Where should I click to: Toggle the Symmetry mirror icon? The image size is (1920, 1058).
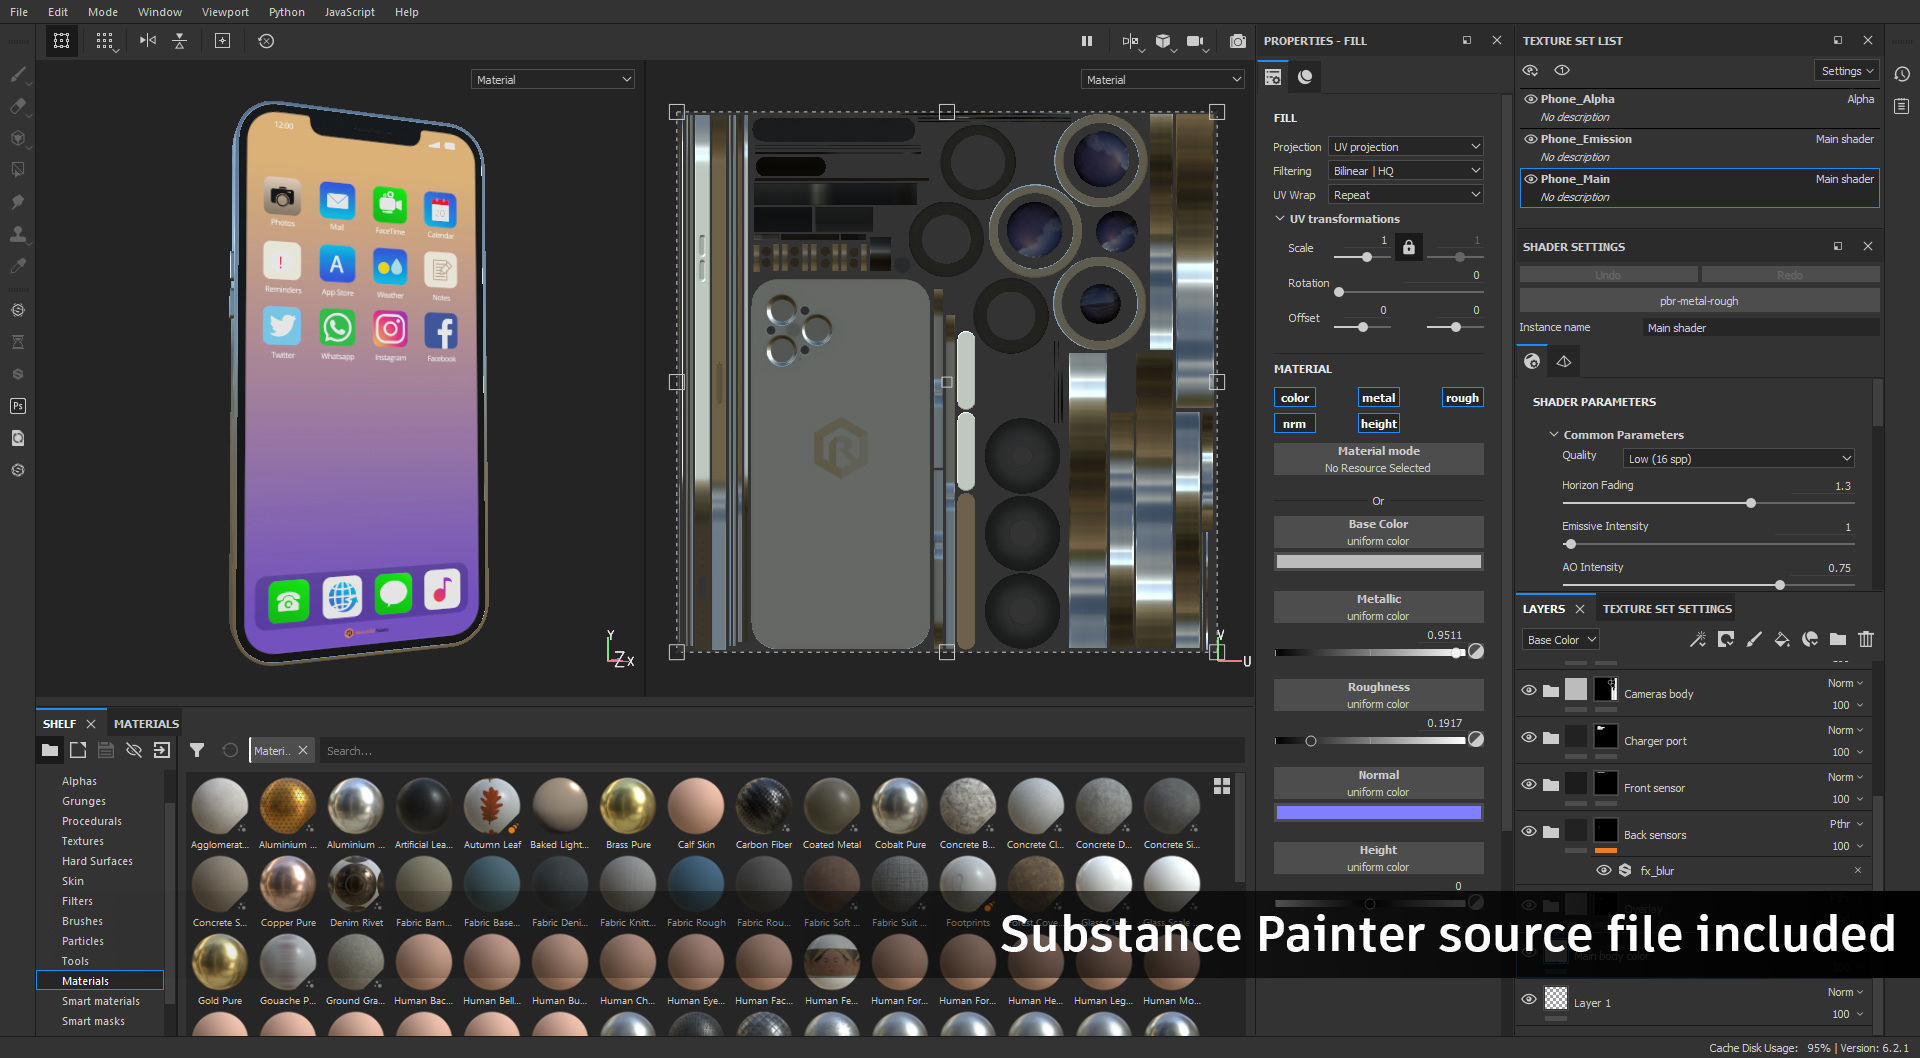pos(148,41)
